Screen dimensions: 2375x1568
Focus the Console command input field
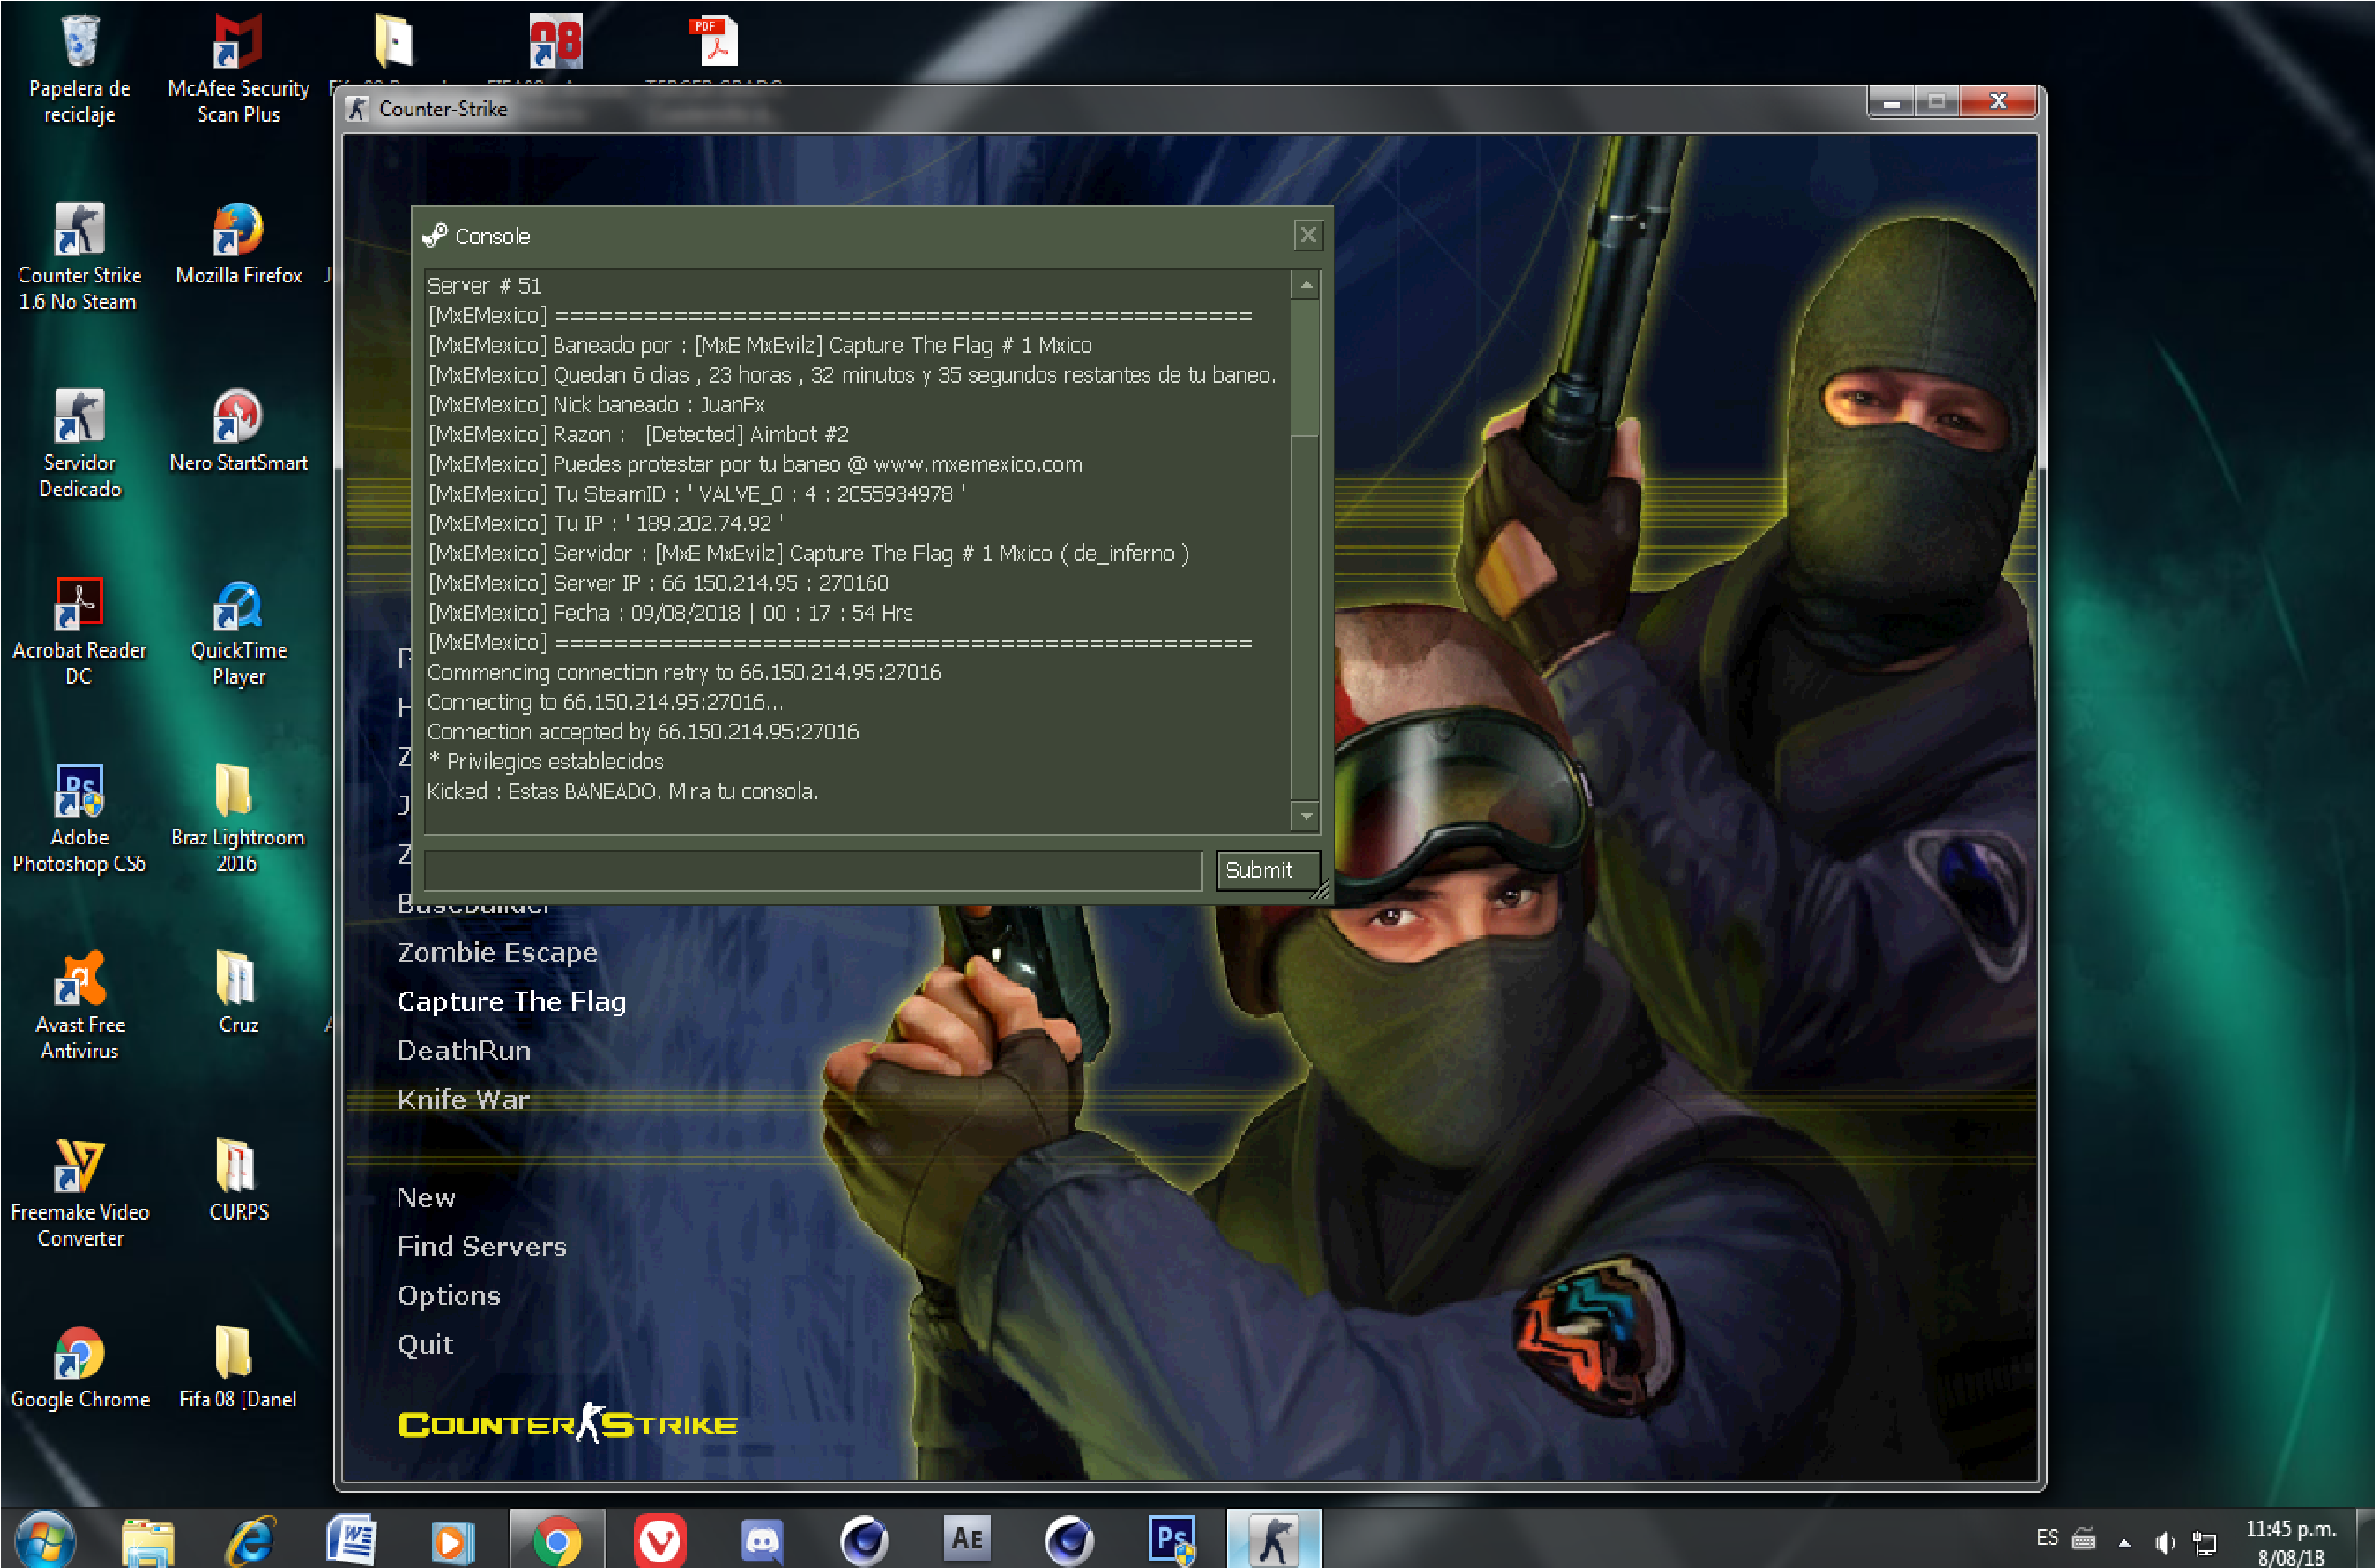(x=812, y=870)
